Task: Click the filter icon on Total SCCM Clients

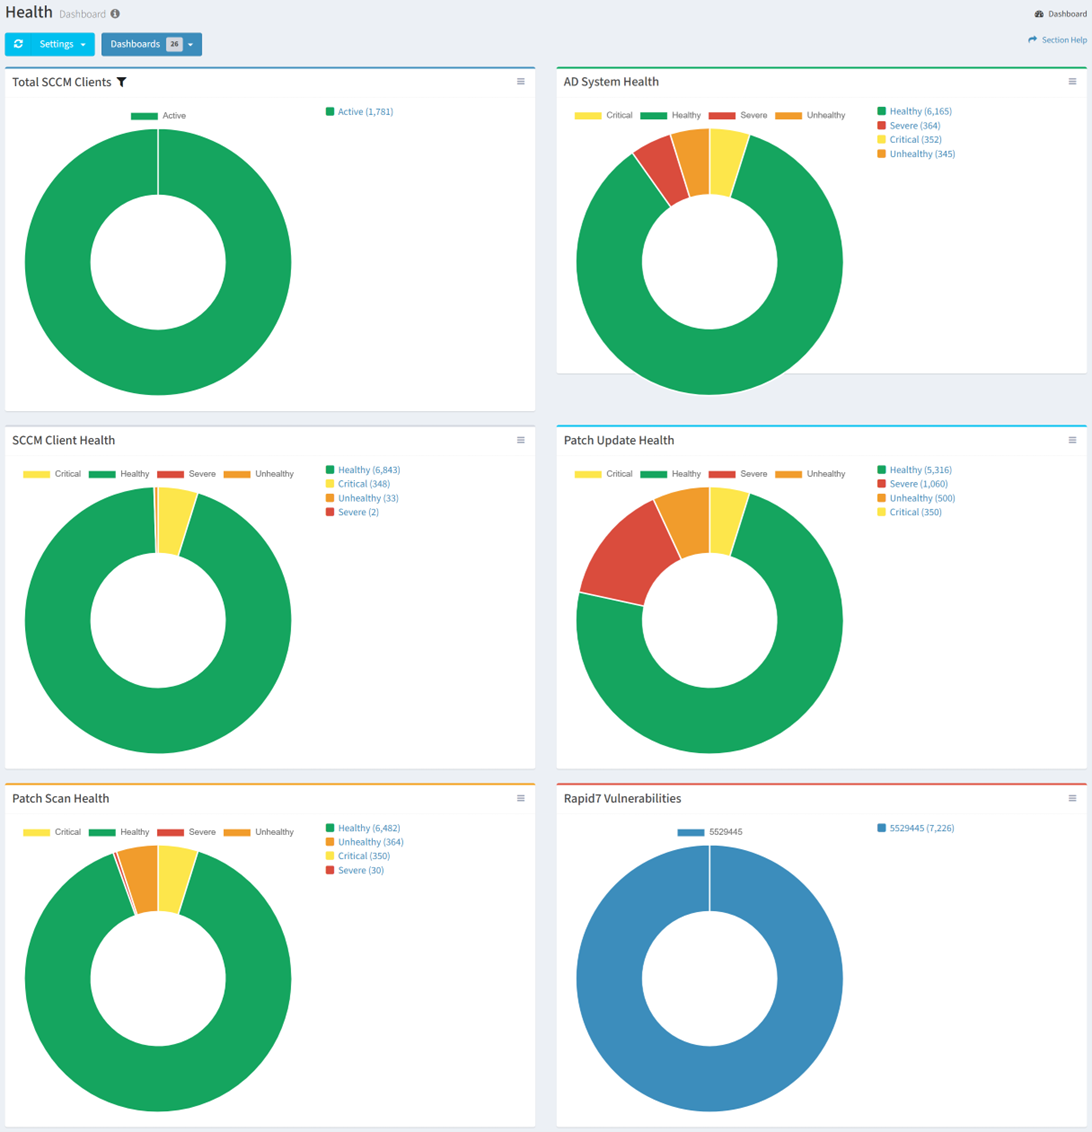Action: [122, 82]
